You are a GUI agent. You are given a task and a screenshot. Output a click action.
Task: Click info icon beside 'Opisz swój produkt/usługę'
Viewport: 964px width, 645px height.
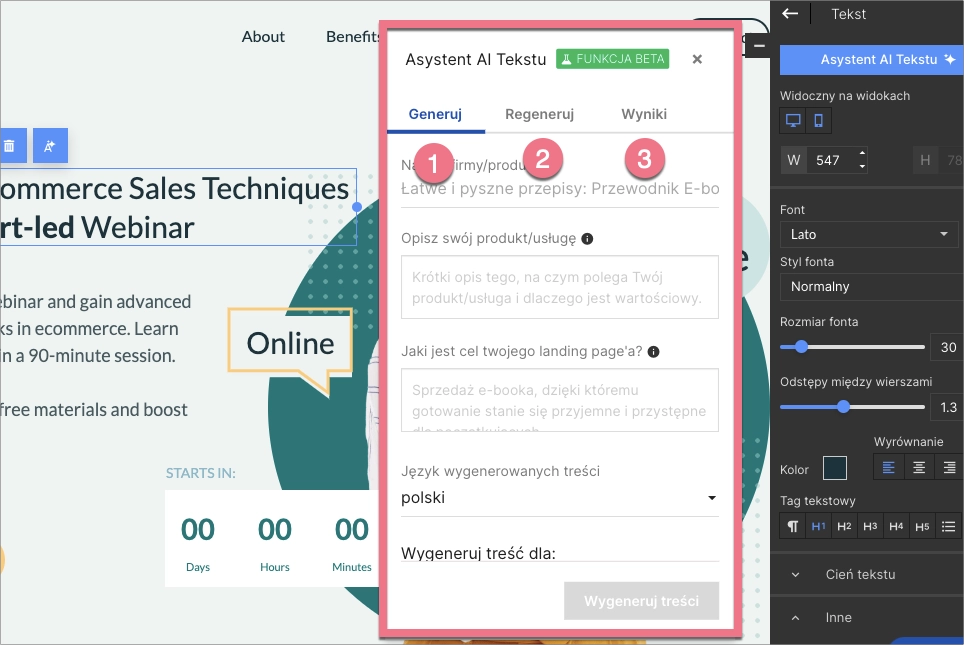[587, 239]
